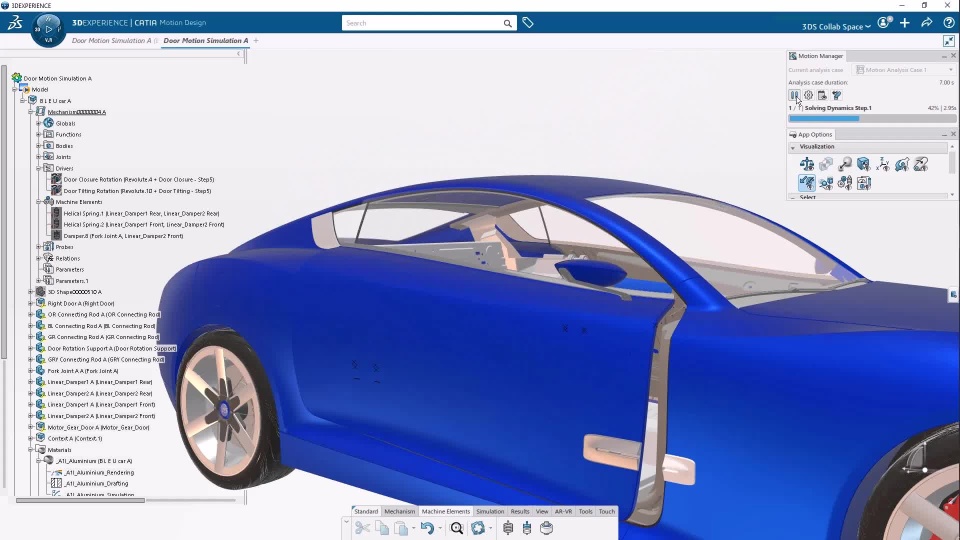Toggle the joint ball visualization icon
The height and width of the screenshot is (540, 960).
click(x=845, y=163)
